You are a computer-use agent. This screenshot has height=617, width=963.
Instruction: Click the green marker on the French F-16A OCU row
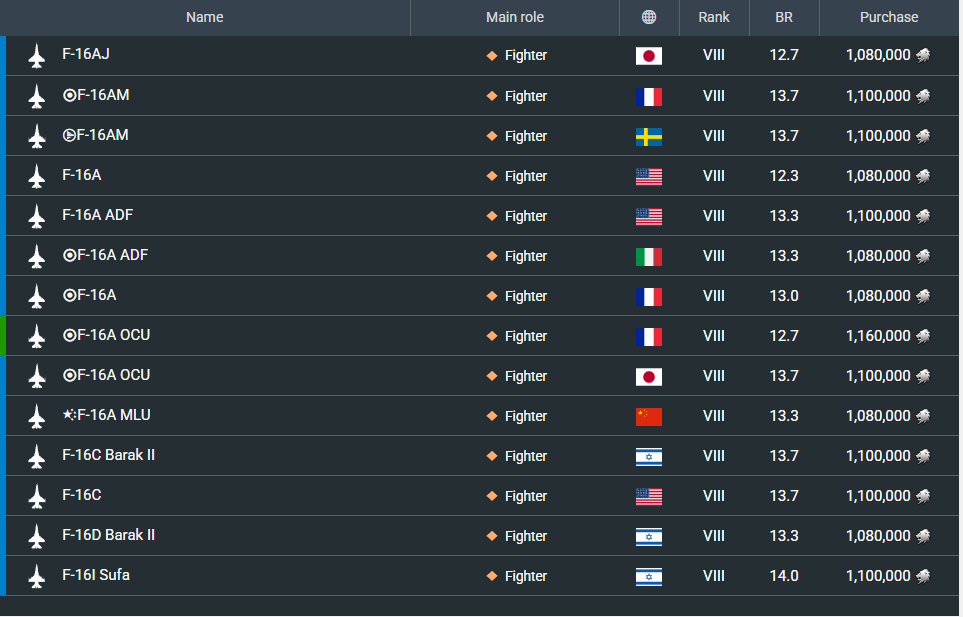[x=3, y=336]
